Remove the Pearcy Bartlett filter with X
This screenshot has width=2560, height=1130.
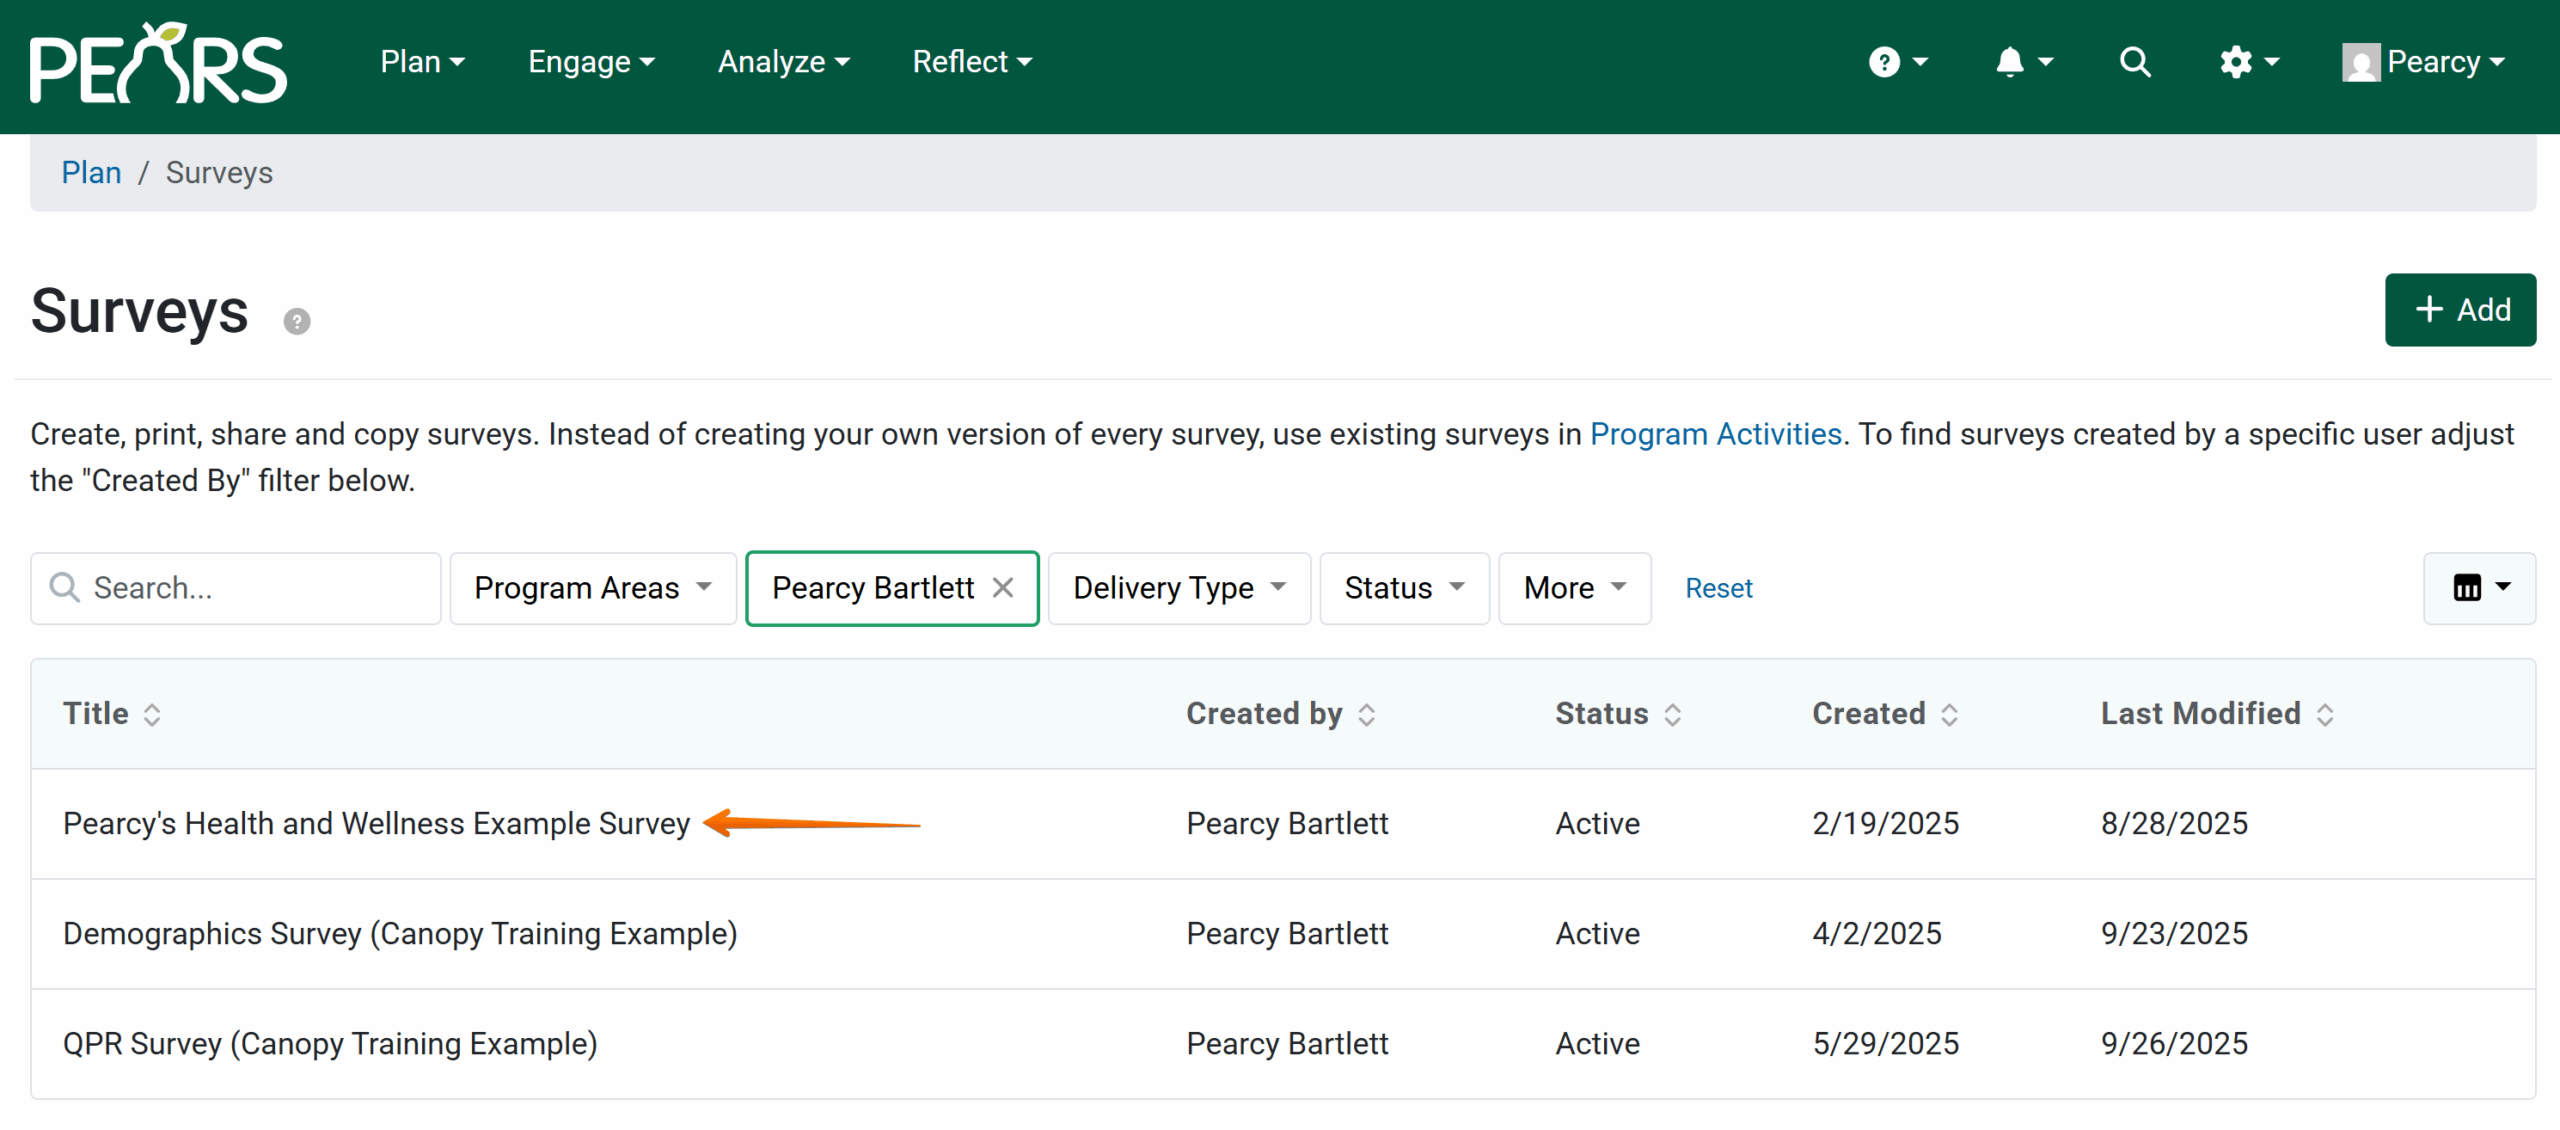point(1003,588)
